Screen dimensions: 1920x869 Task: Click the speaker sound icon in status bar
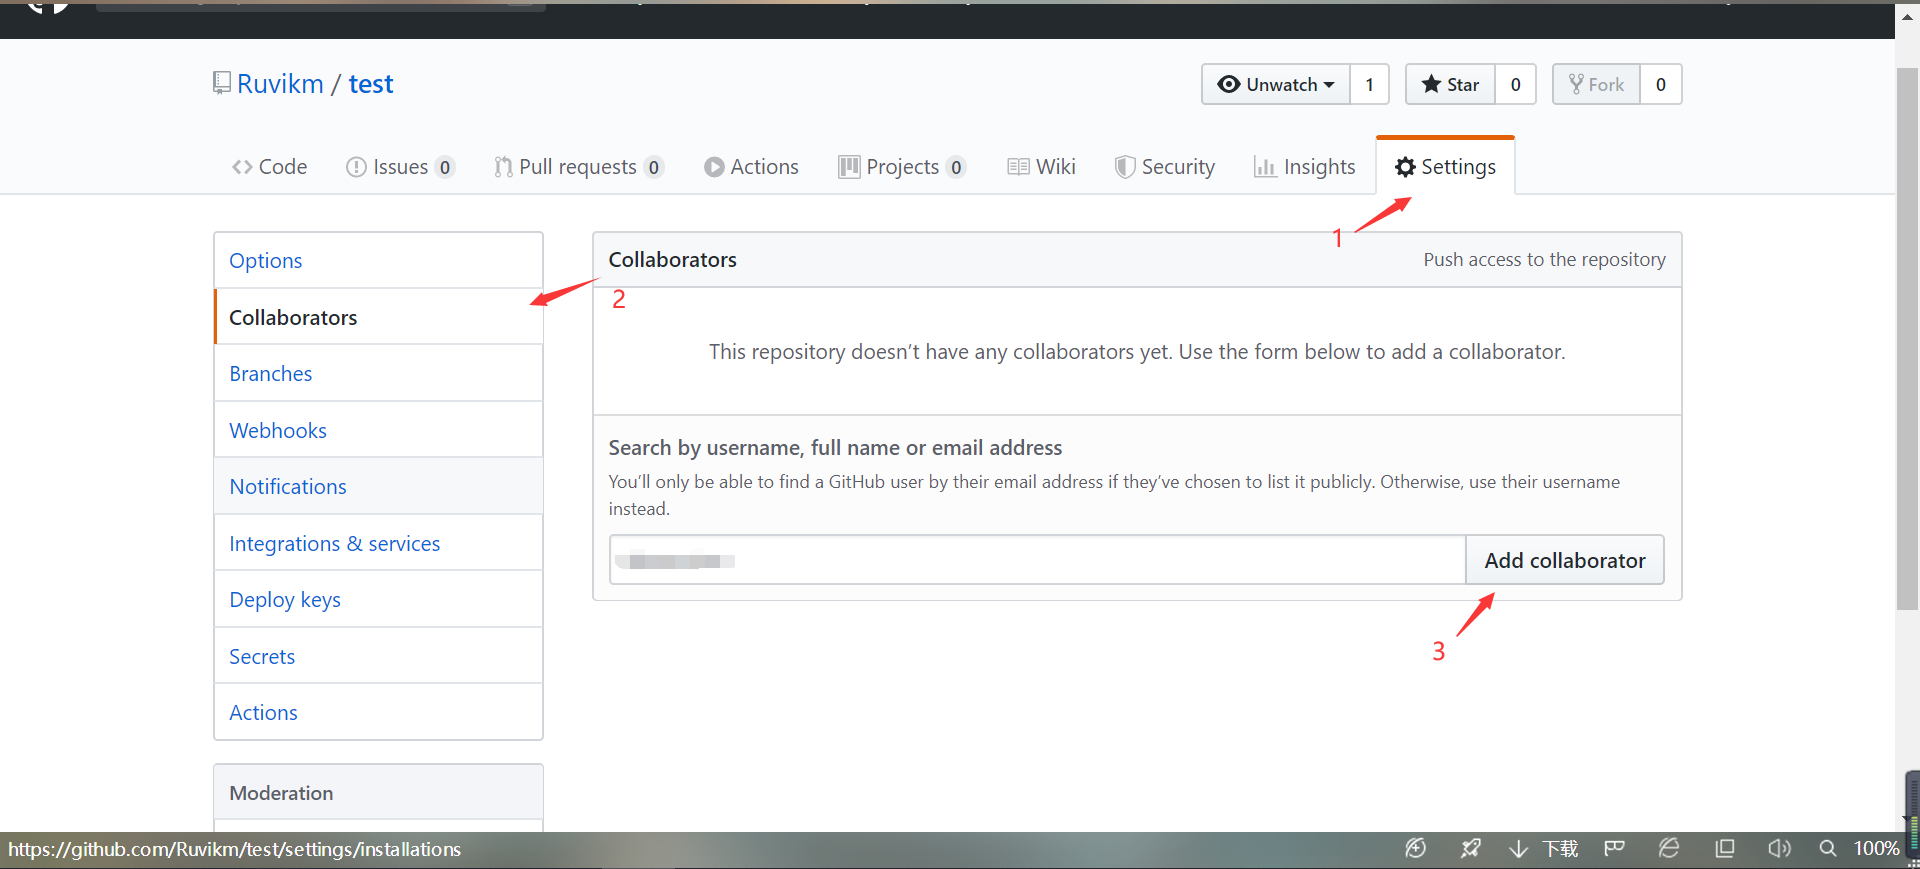[1779, 848]
